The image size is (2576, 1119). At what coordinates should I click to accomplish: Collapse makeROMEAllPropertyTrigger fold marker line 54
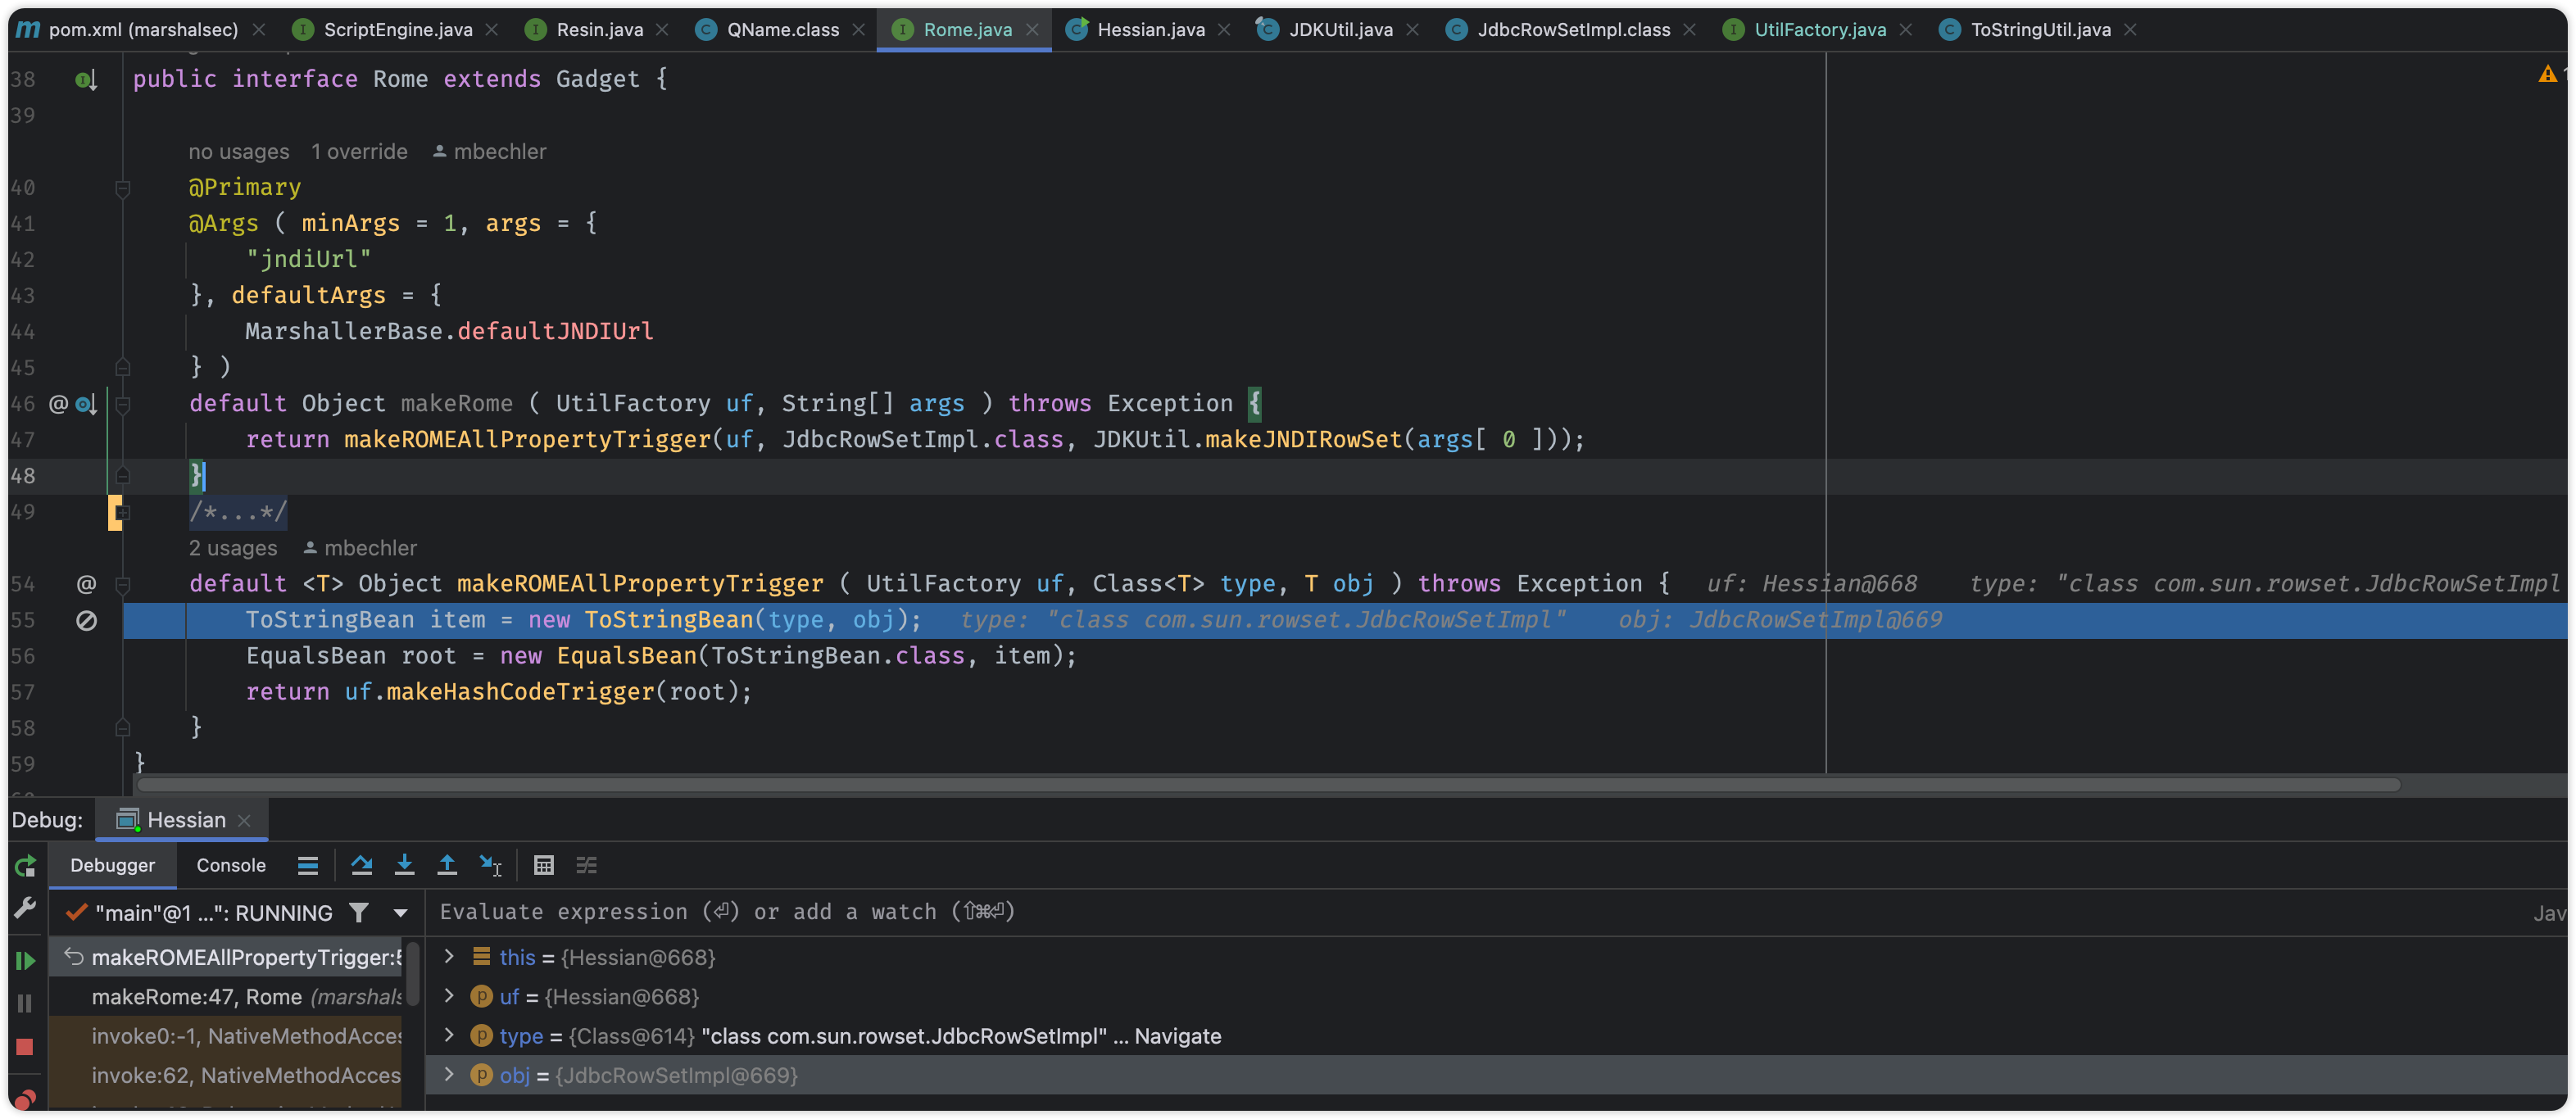[x=122, y=584]
